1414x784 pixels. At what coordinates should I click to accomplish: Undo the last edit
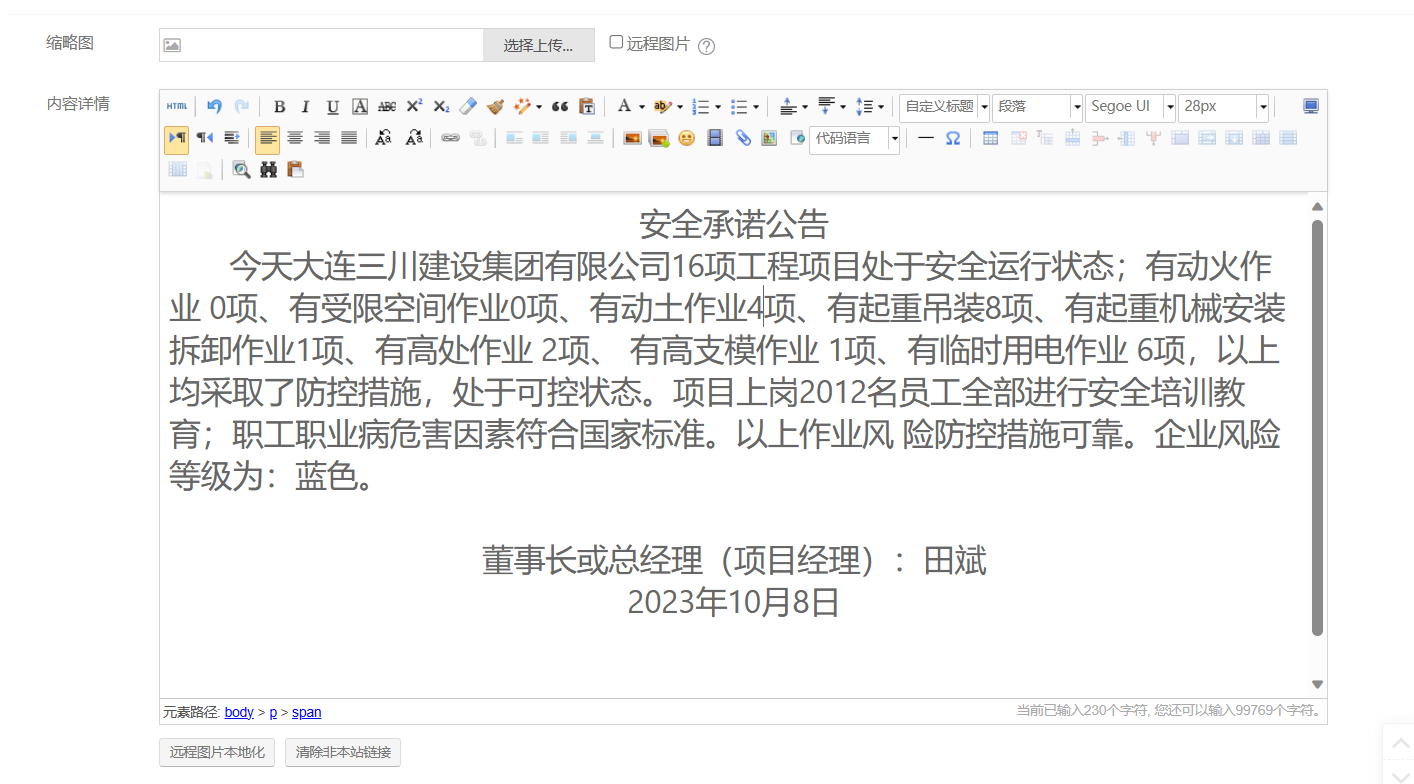pos(214,106)
